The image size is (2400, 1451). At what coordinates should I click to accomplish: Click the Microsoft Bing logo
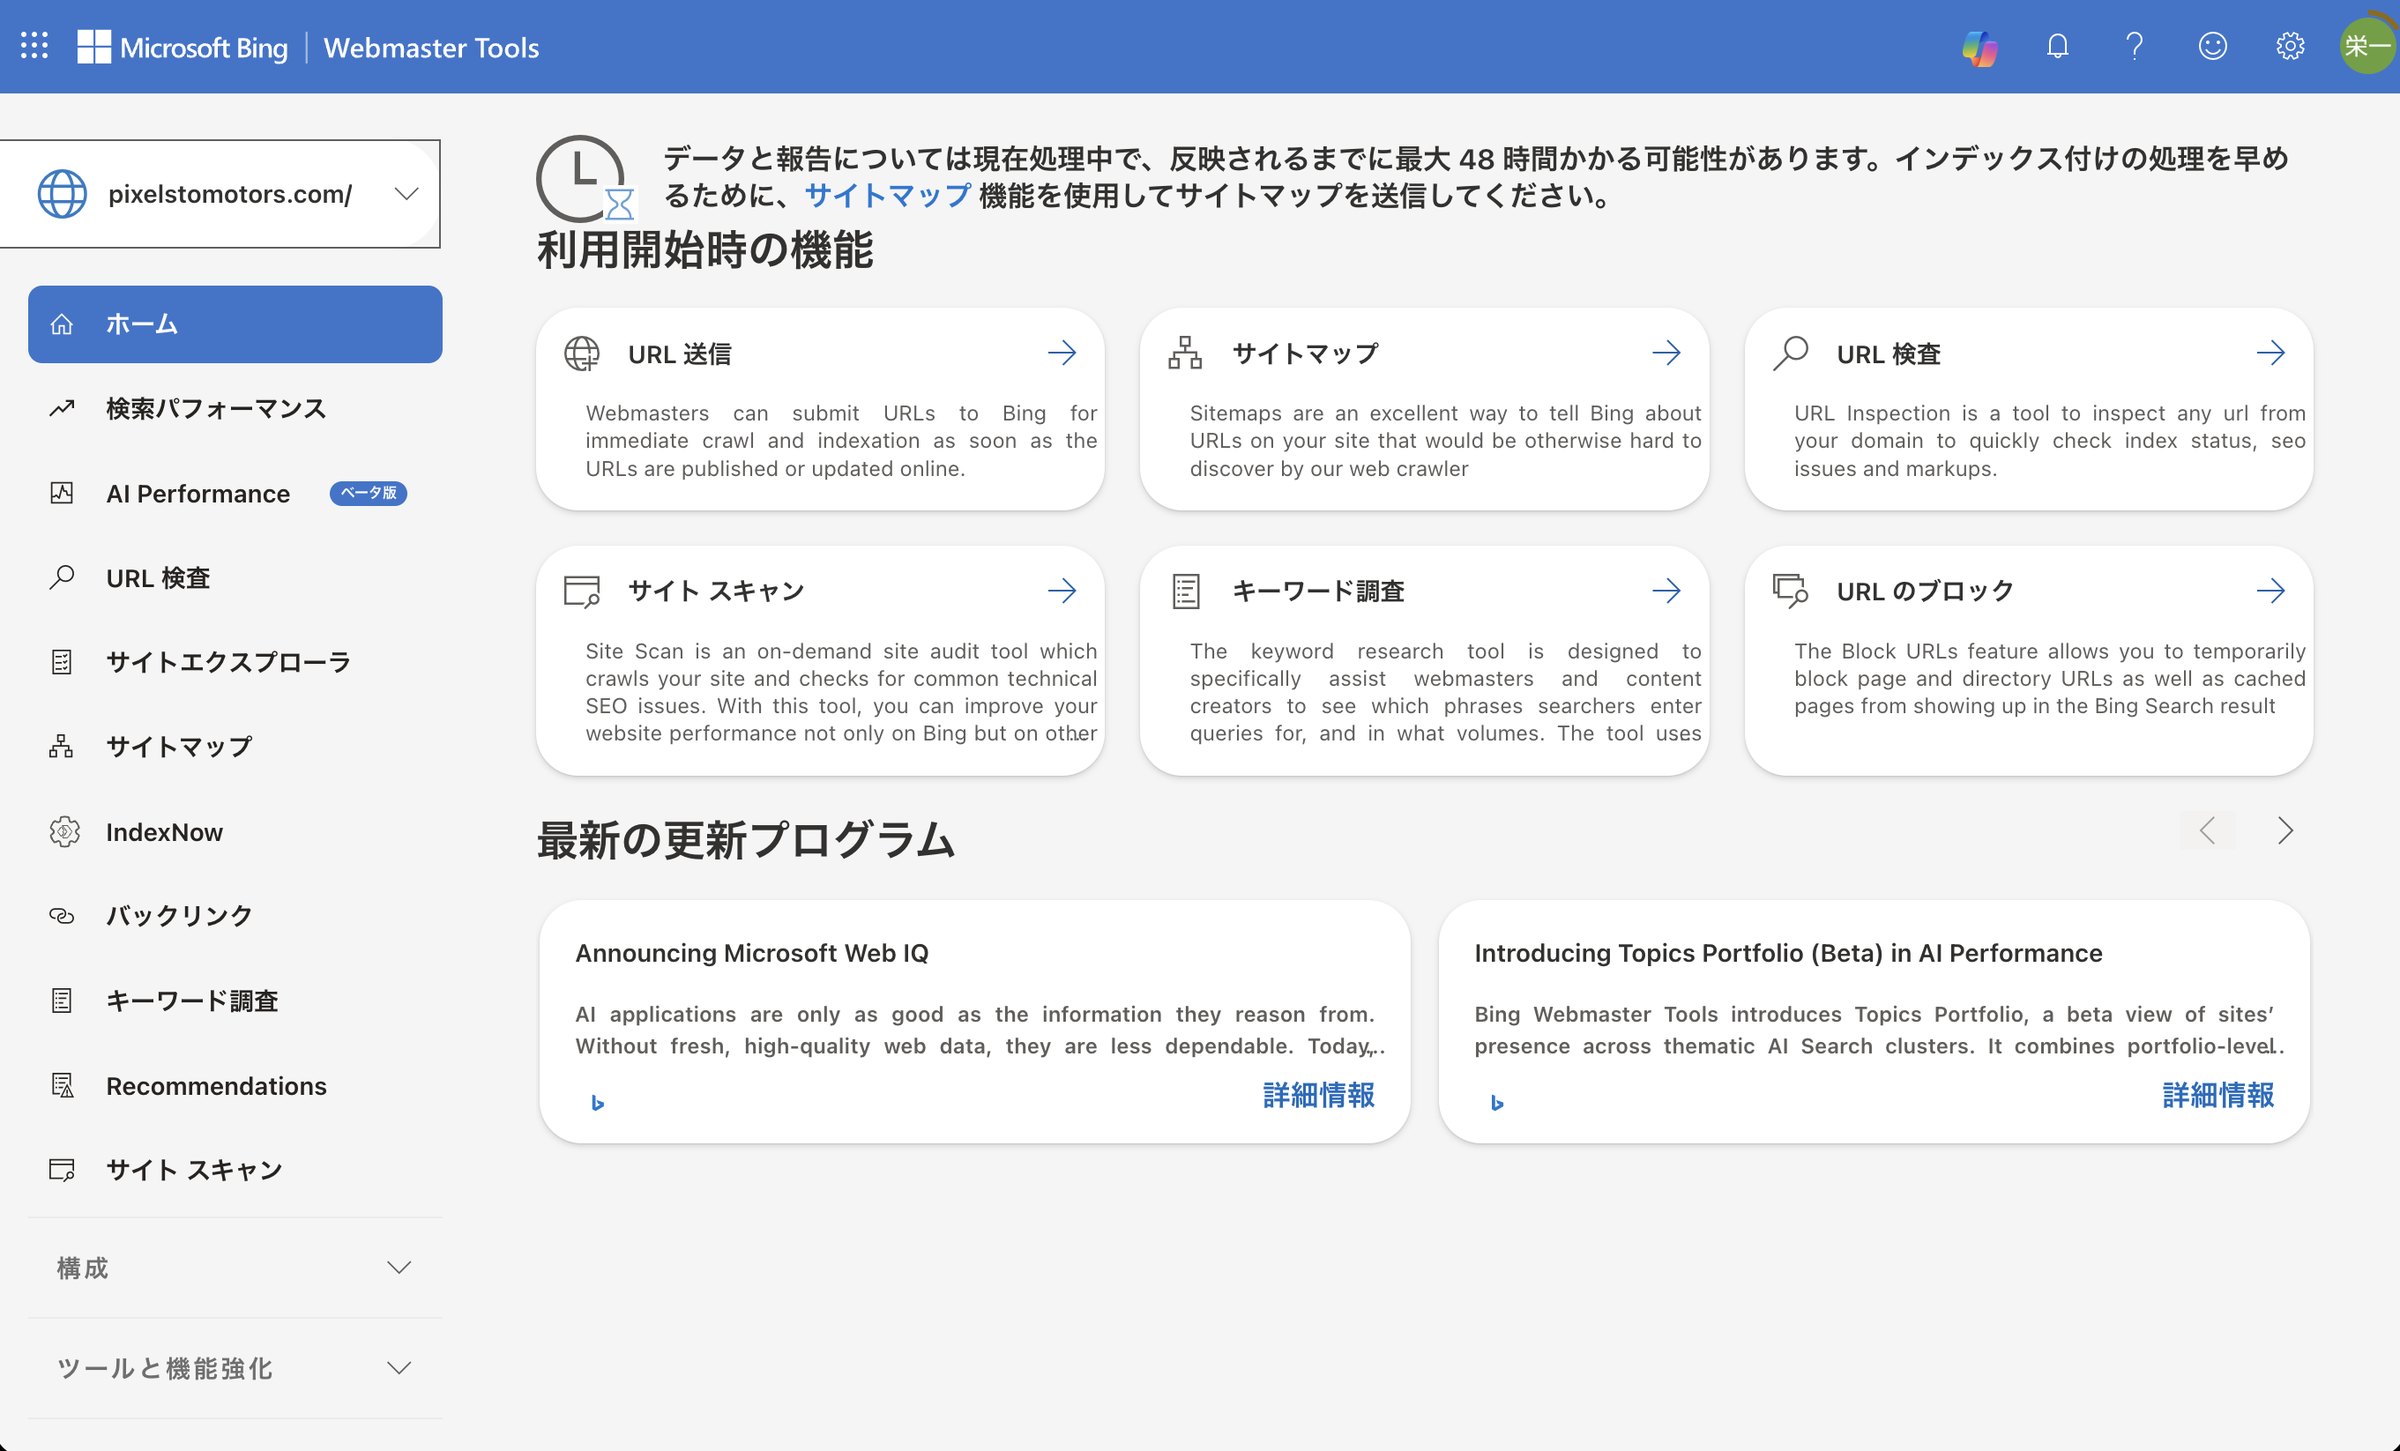click(x=183, y=47)
